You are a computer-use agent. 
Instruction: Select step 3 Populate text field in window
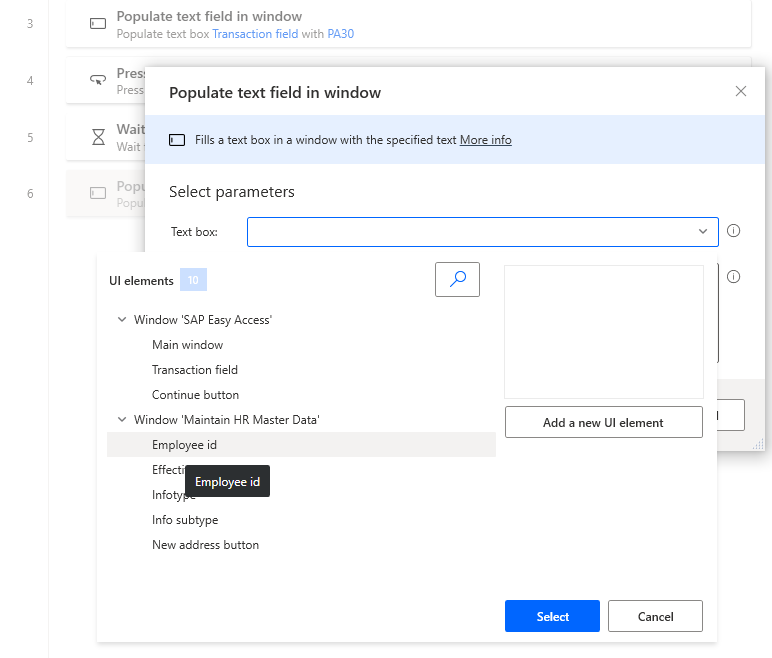(409, 24)
